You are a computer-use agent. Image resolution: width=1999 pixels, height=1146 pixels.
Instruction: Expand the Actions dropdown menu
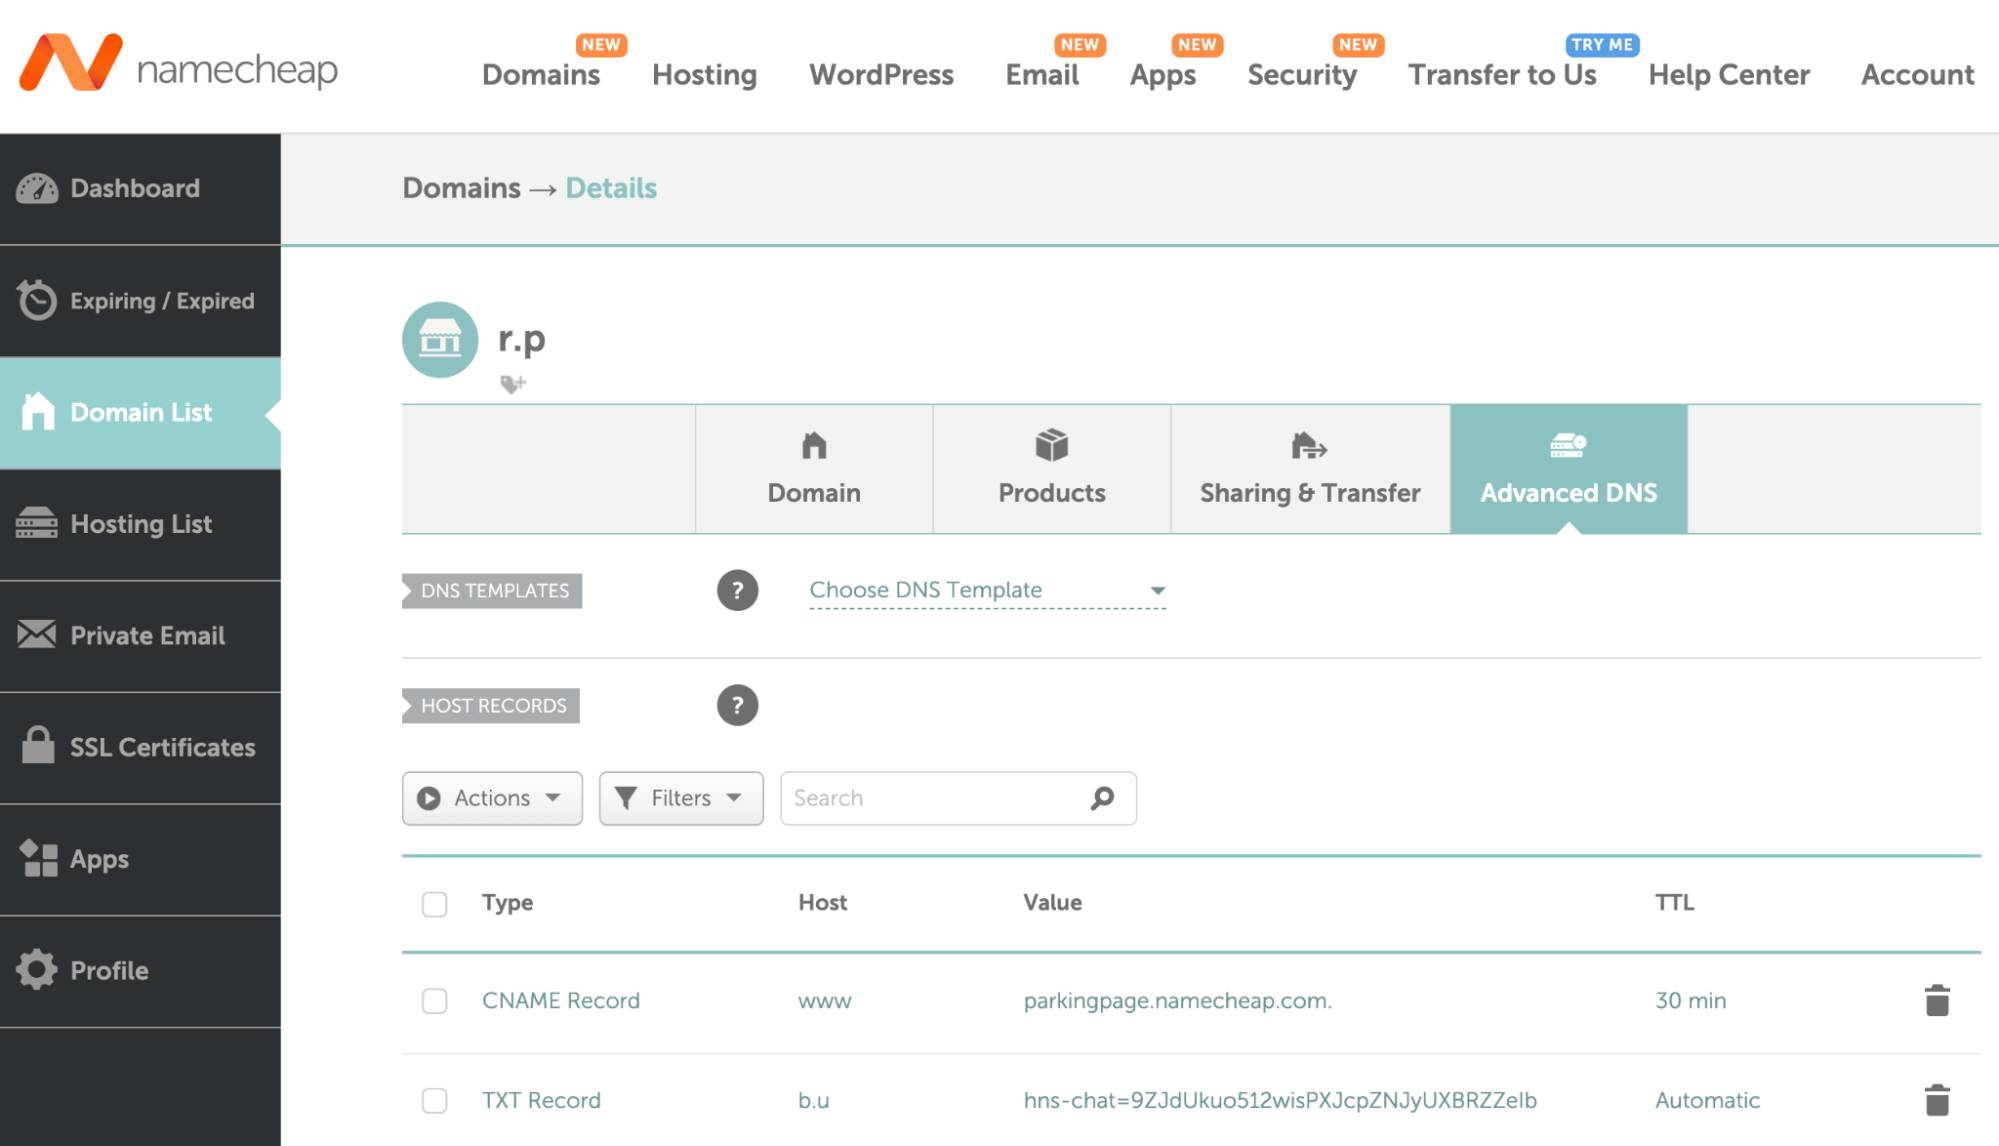(490, 797)
